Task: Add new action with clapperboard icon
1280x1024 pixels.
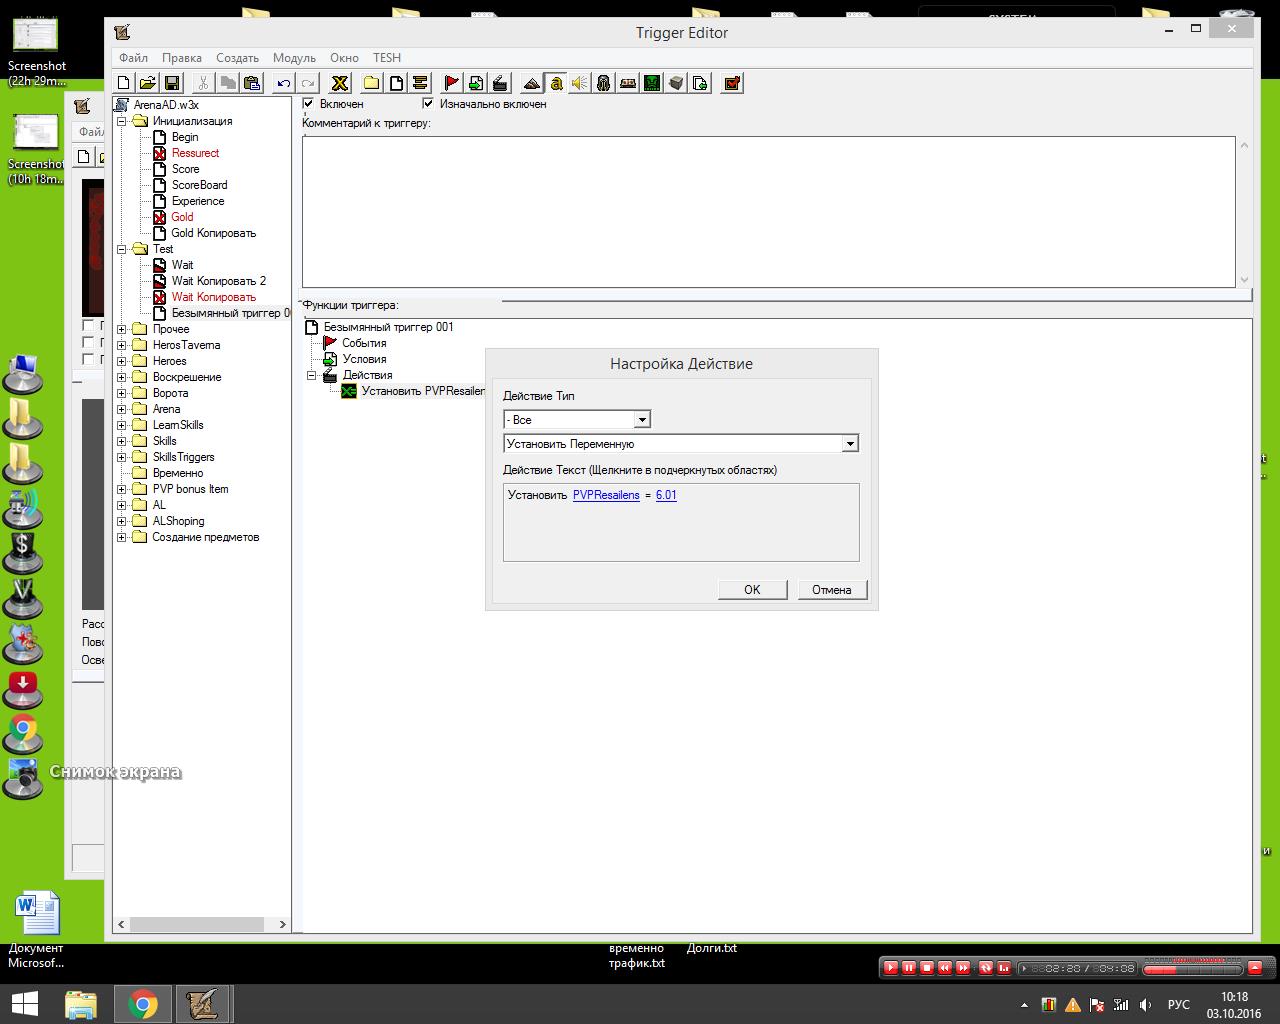Action: click(x=500, y=83)
